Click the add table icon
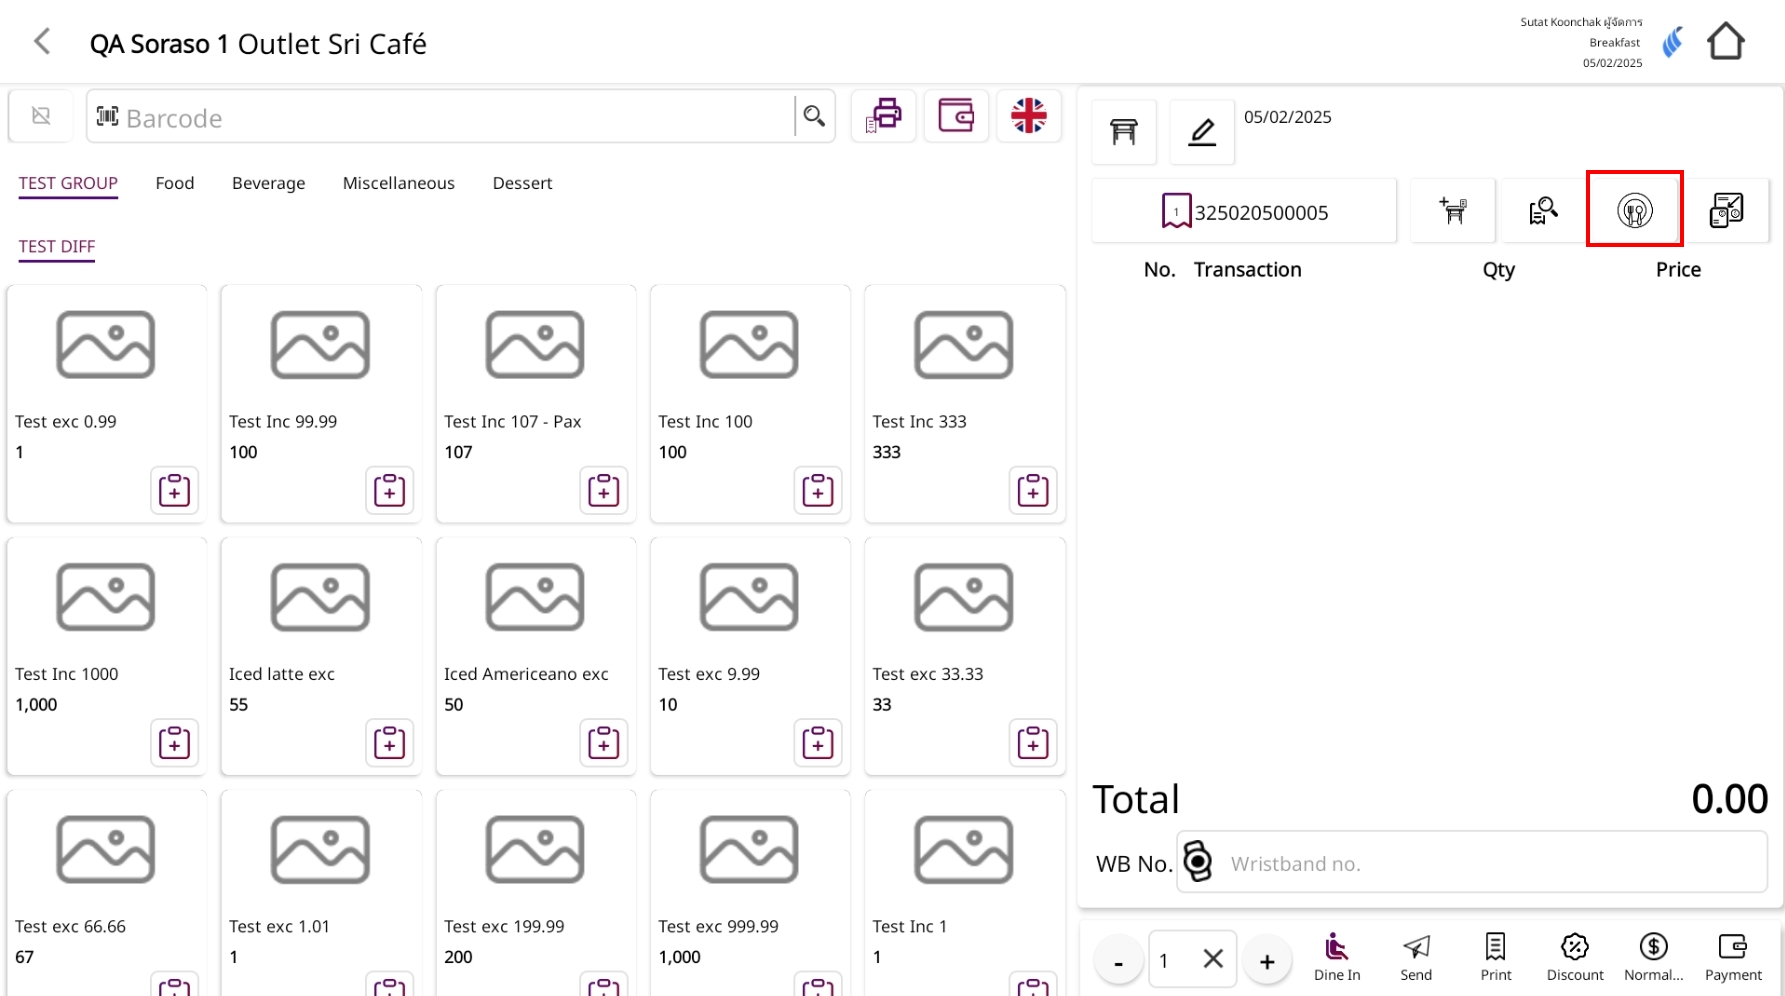This screenshot has height=996, width=1785. [x=1452, y=210]
